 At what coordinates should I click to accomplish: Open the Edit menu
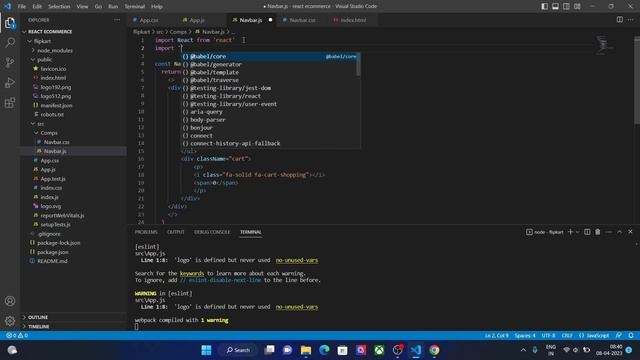(37, 6)
